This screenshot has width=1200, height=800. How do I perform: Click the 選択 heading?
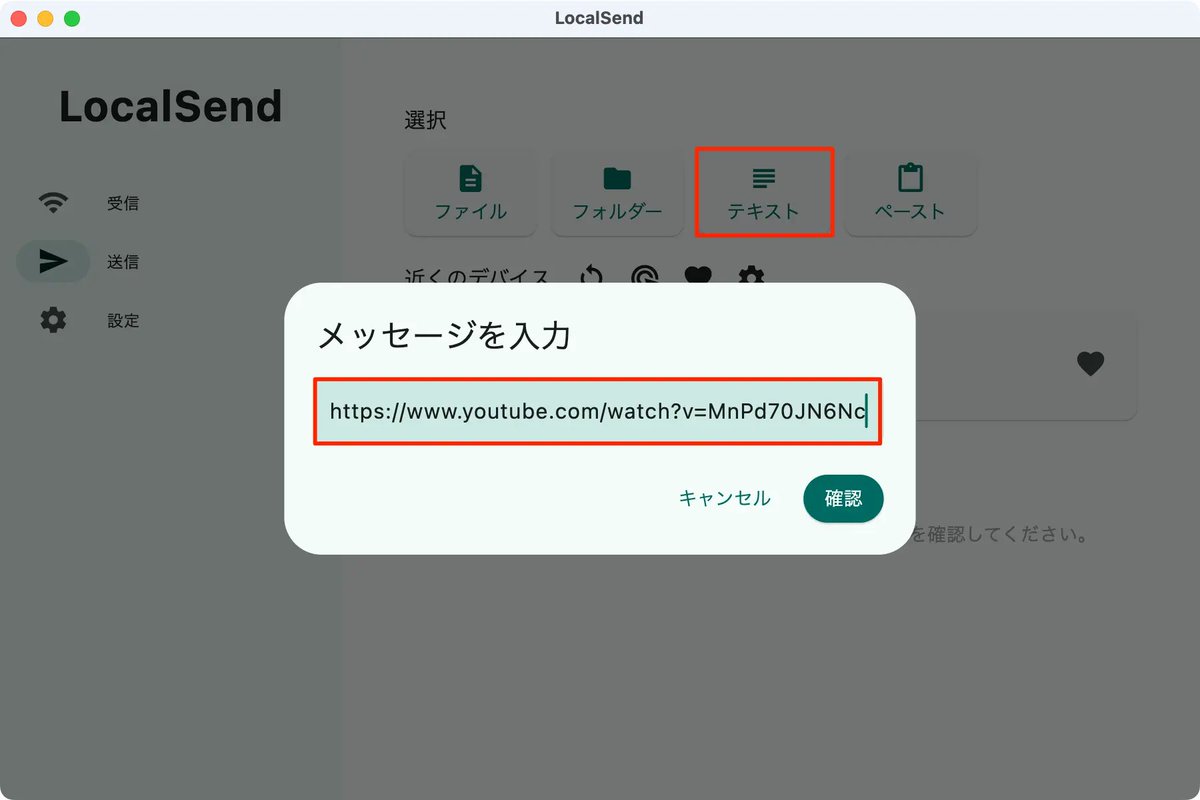425,120
